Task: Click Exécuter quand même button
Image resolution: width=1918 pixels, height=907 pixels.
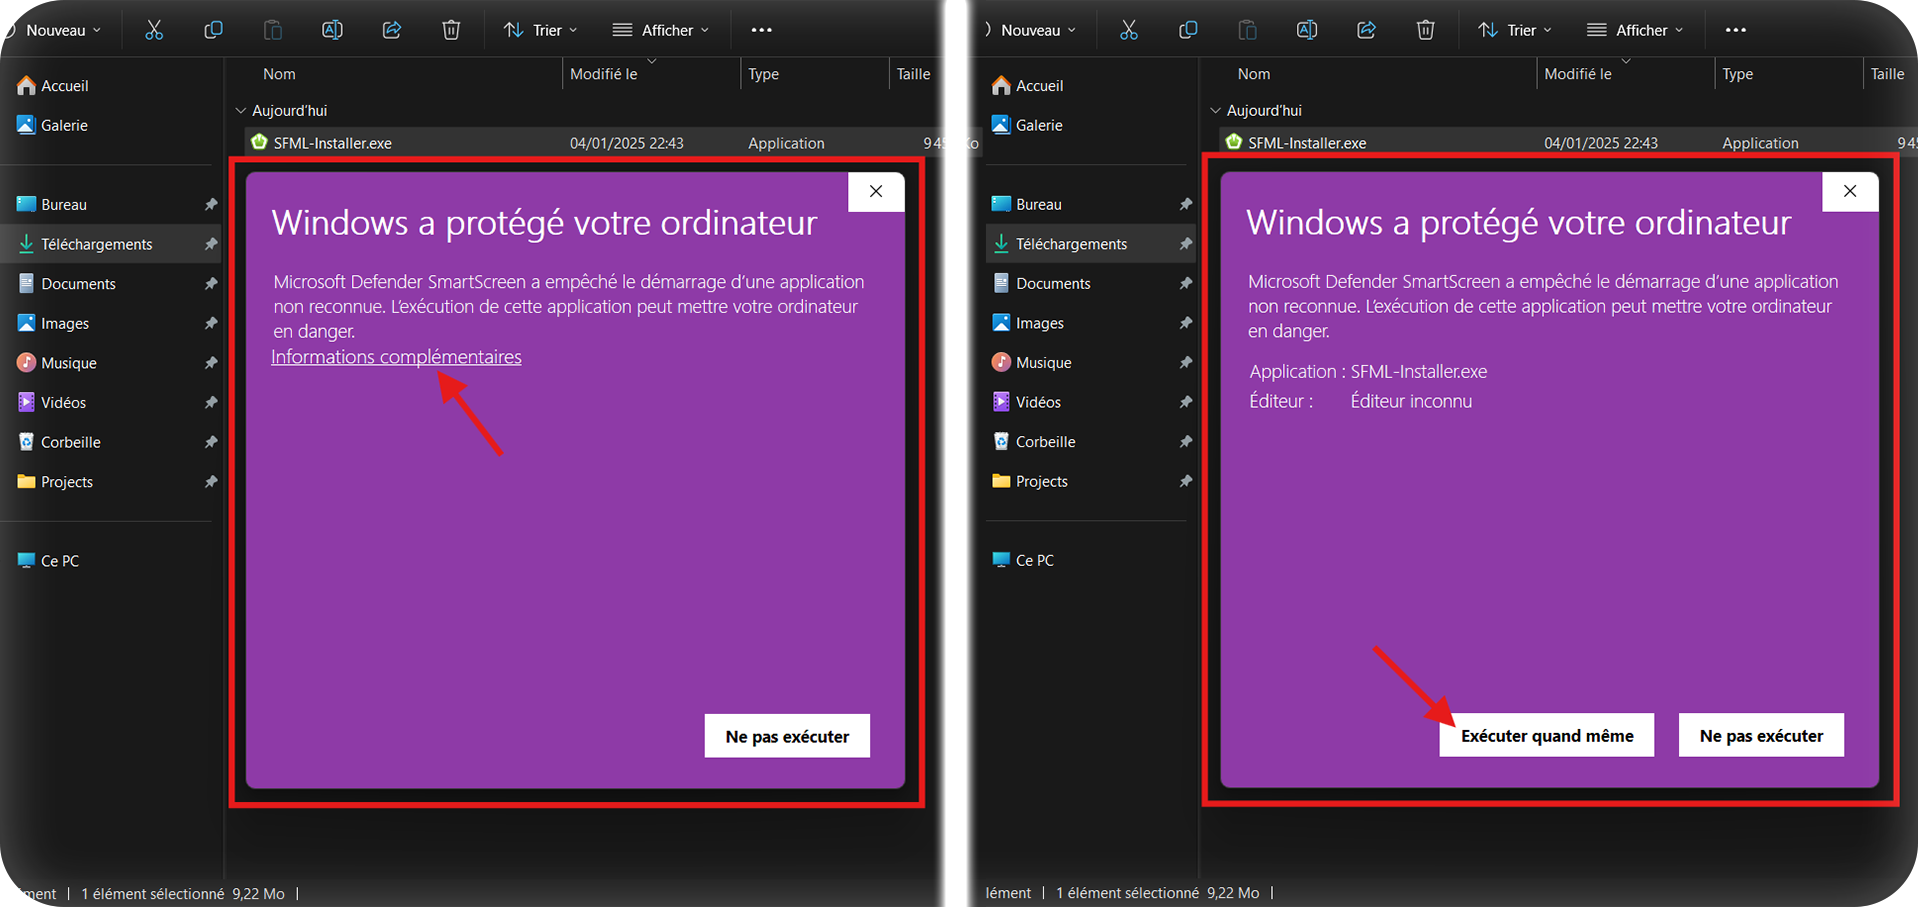Action: point(1547,736)
